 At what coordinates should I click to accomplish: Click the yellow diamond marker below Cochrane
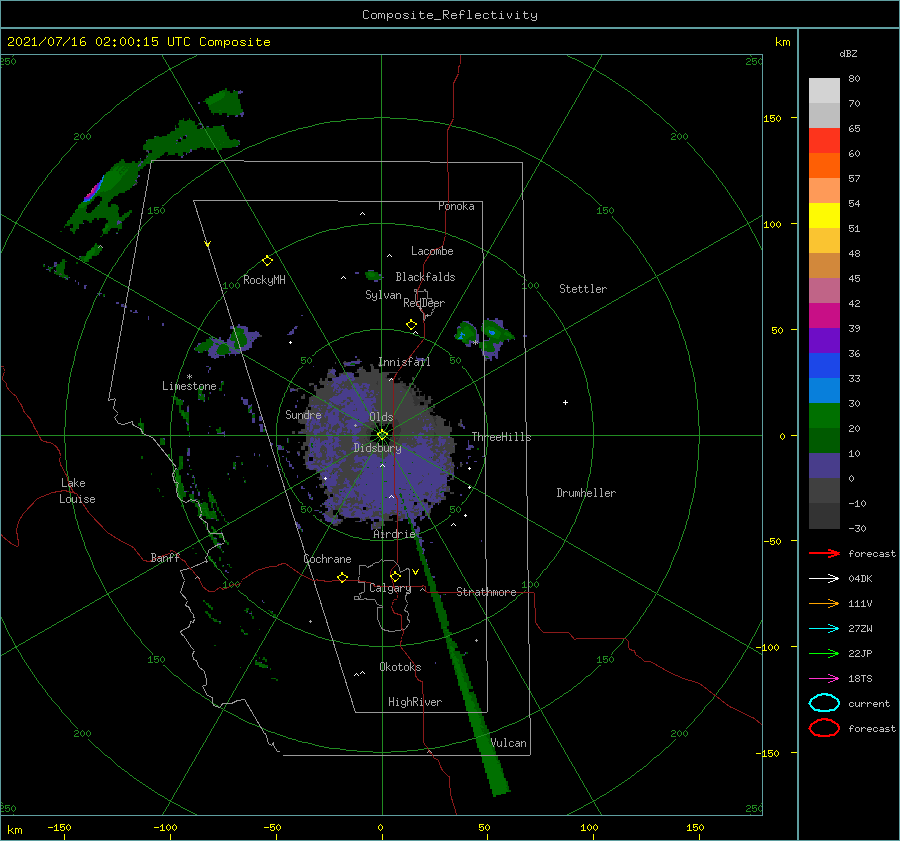[x=343, y=577]
